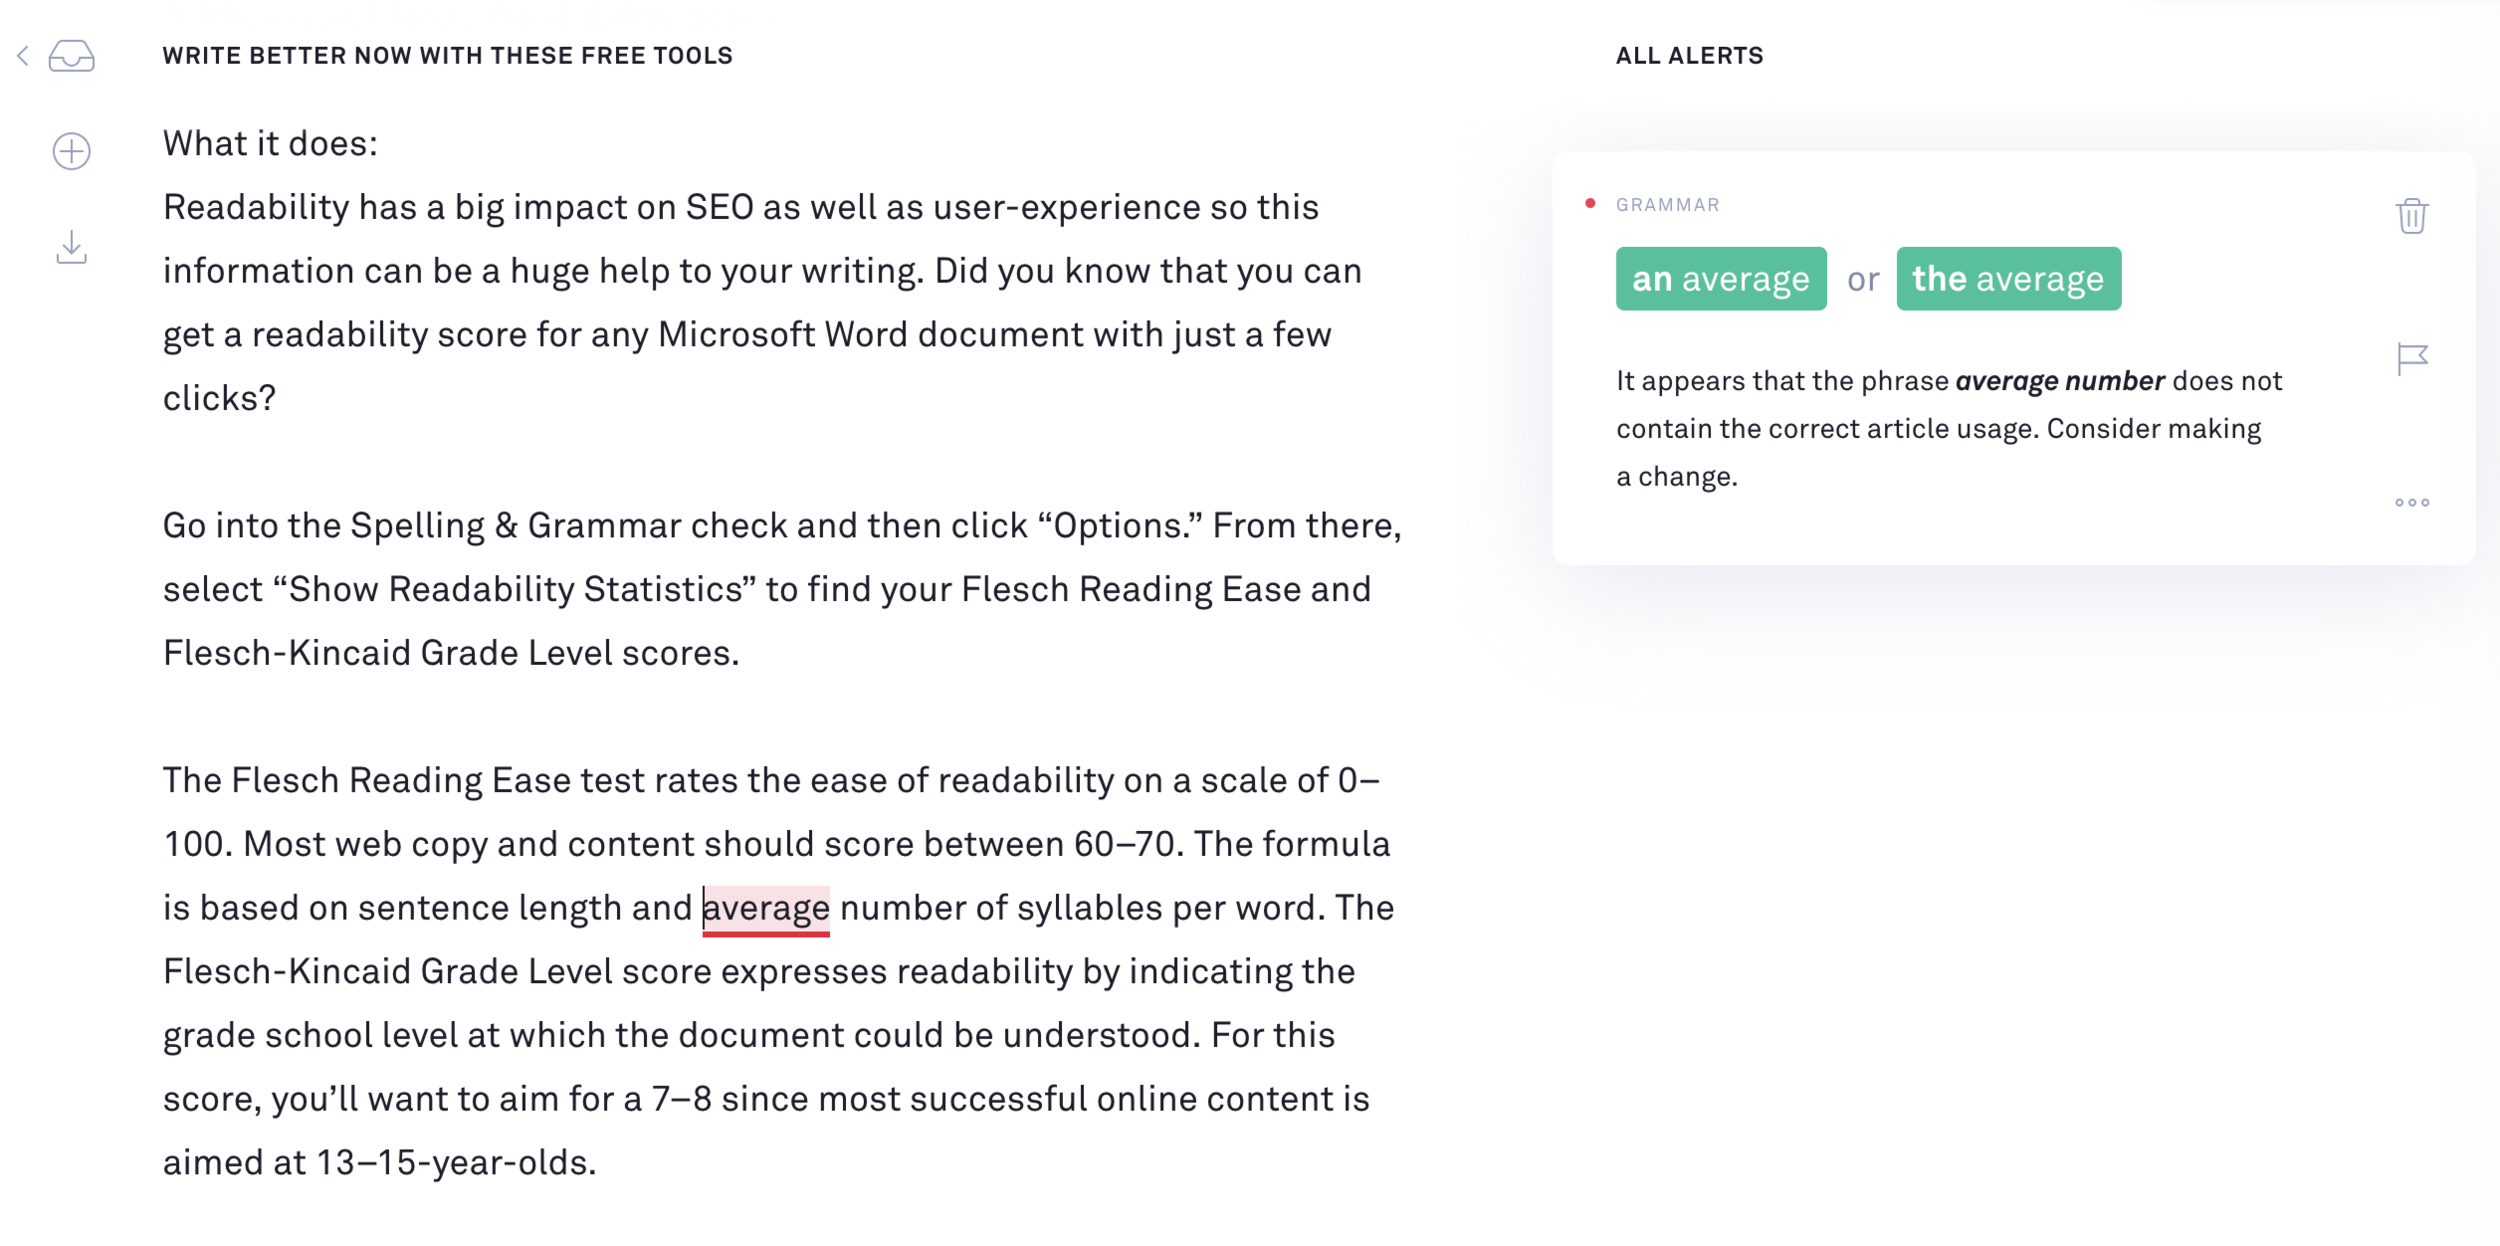Click the new document plus icon
Viewport: 2500px width, 1246px height.
(72, 151)
